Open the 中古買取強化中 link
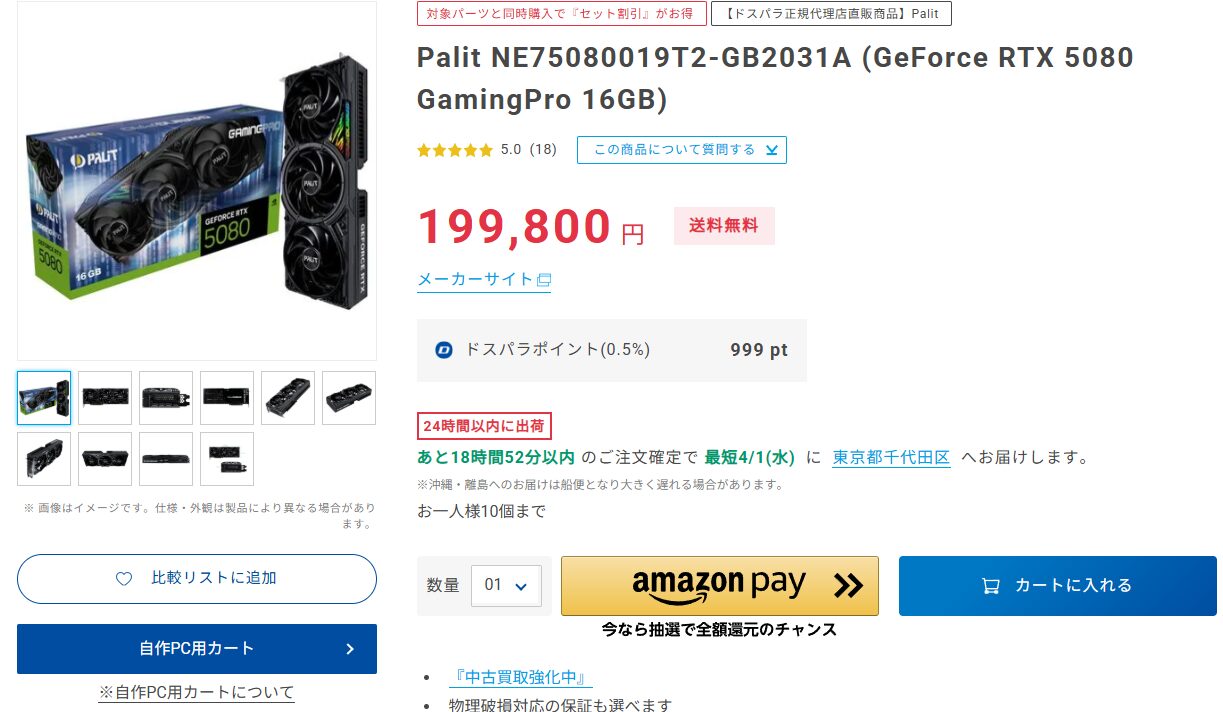This screenshot has height=712, width=1223. [520, 677]
